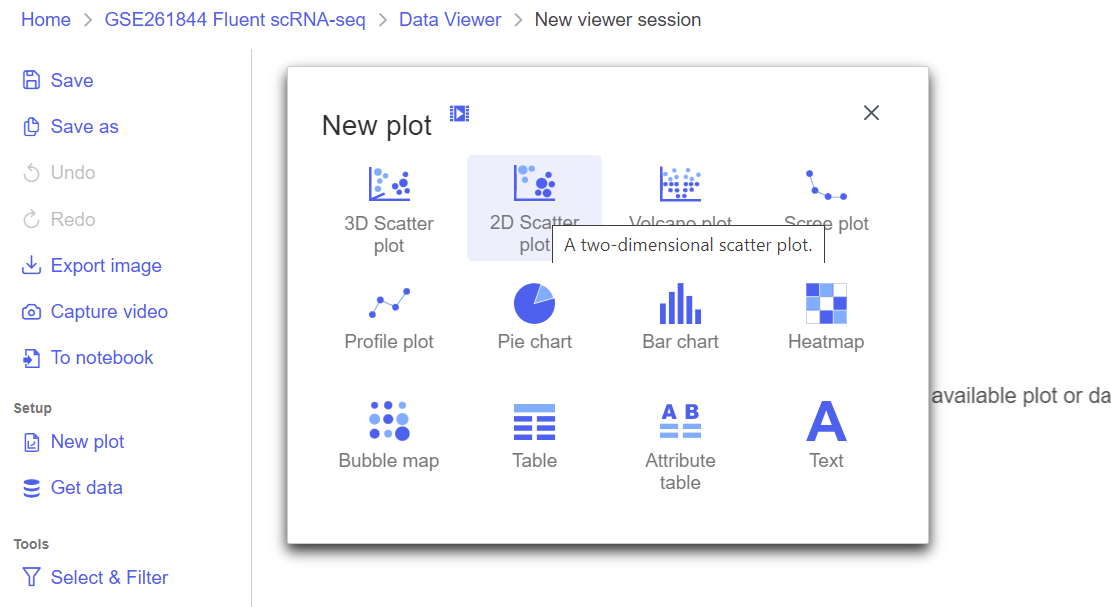Pick the Volcano plot icon
This screenshot has height=607, width=1111.
(x=680, y=184)
